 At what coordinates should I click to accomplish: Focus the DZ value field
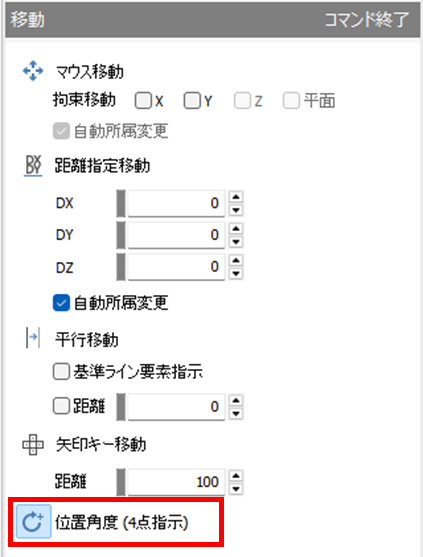(x=176, y=267)
